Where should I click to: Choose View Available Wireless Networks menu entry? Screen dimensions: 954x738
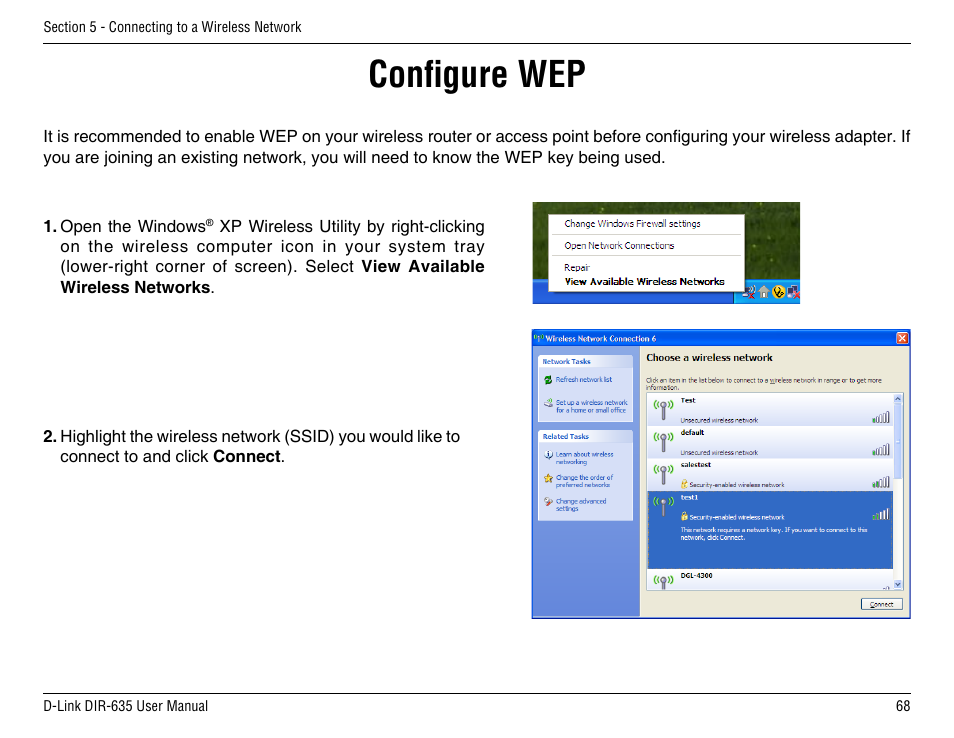click(x=644, y=282)
